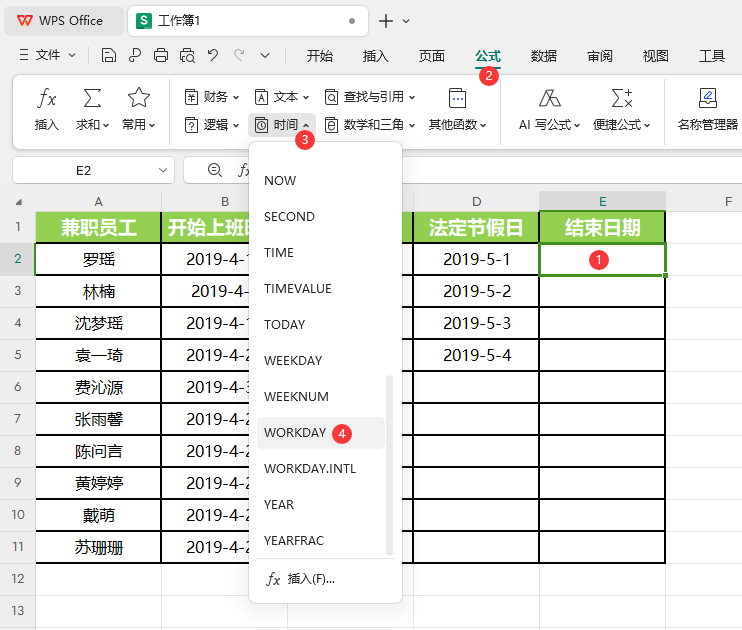The image size is (742, 630).
Task: Click the save icon in quick toolbar
Action: click(x=109, y=55)
